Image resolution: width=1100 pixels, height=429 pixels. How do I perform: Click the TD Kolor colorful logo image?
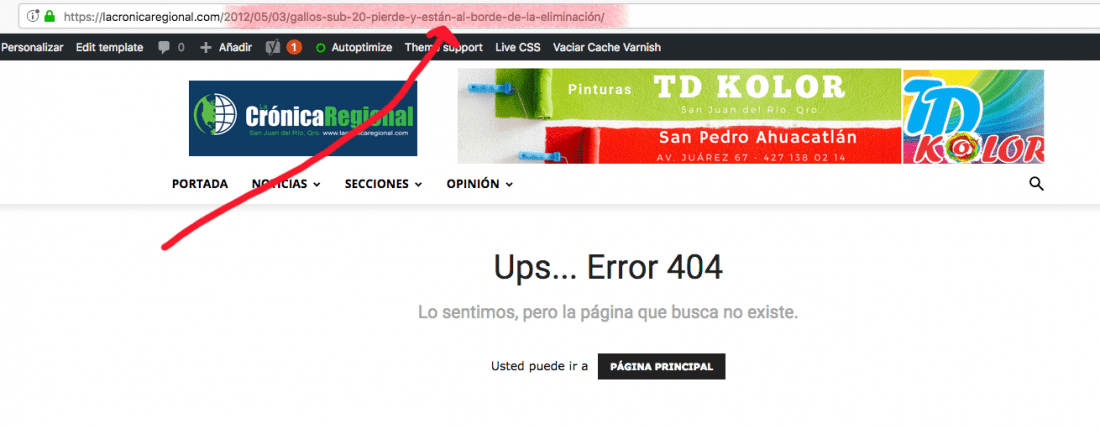click(x=973, y=116)
